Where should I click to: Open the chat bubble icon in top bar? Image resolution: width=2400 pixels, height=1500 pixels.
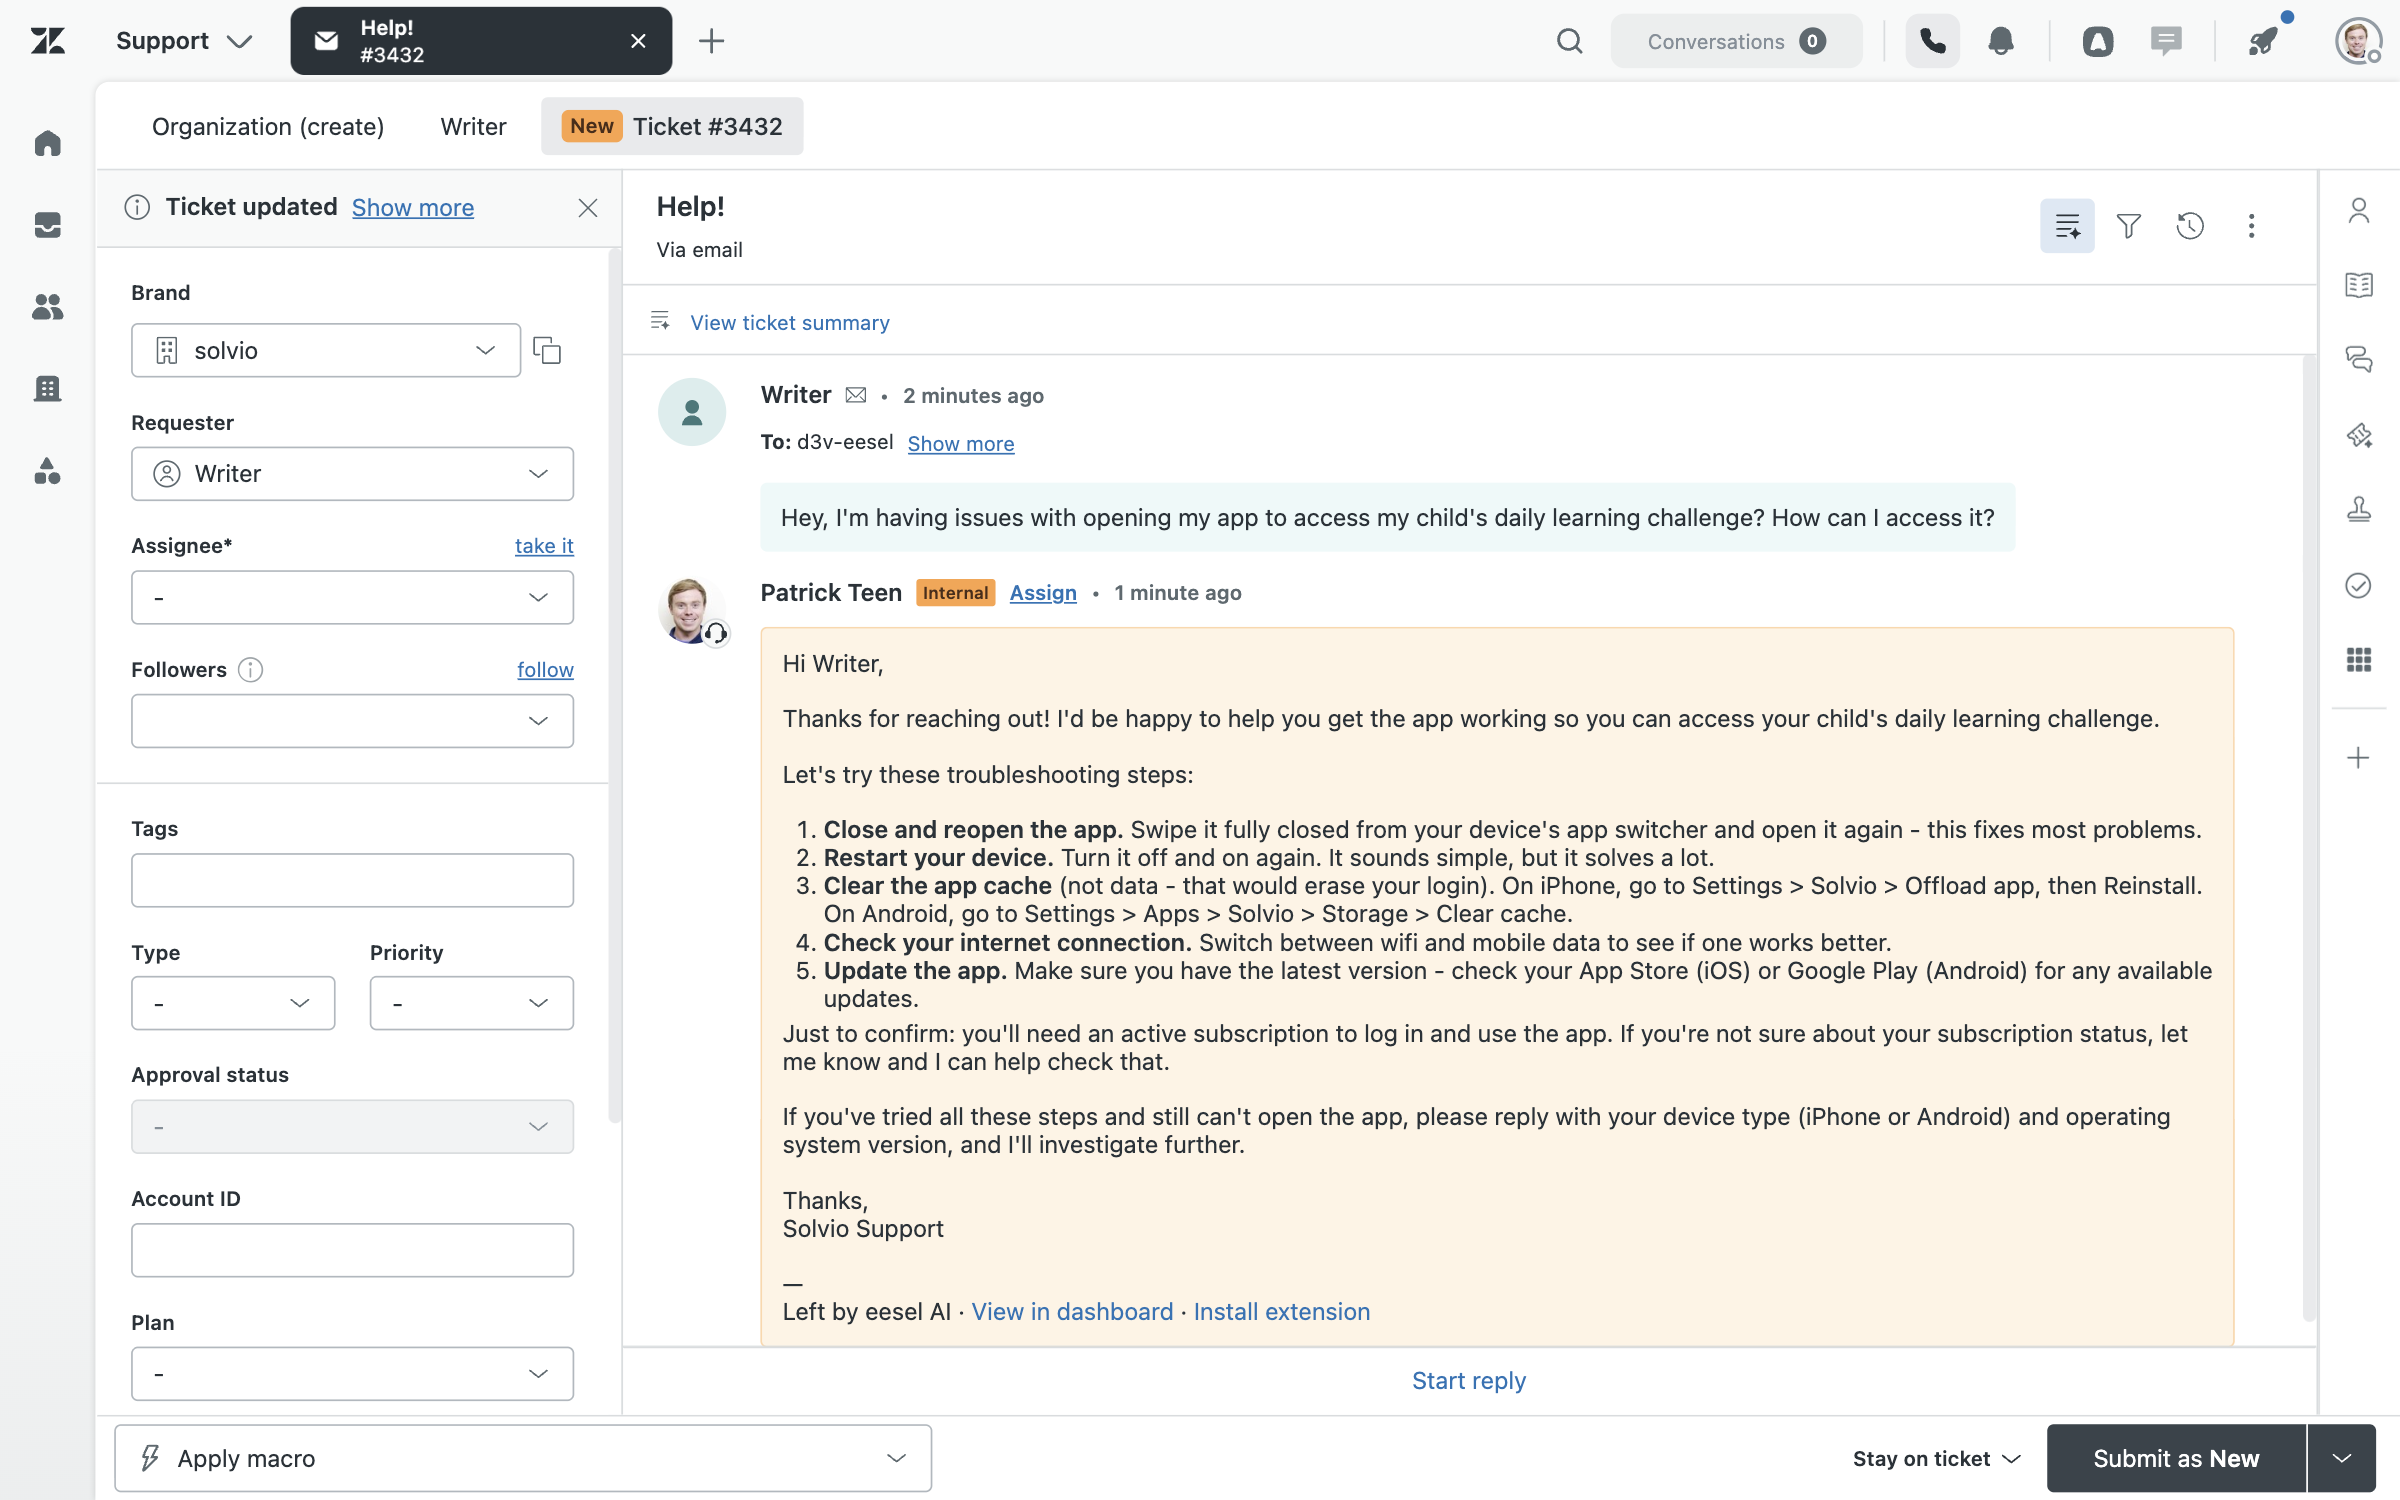click(x=2166, y=41)
